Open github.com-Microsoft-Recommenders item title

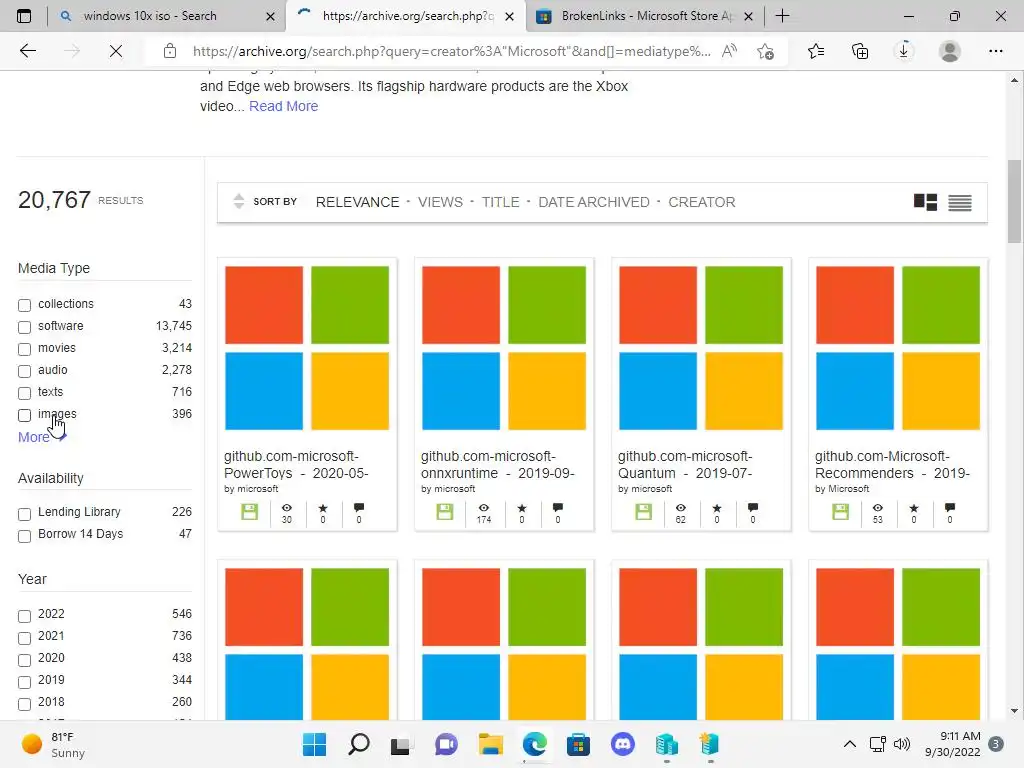(x=892, y=464)
